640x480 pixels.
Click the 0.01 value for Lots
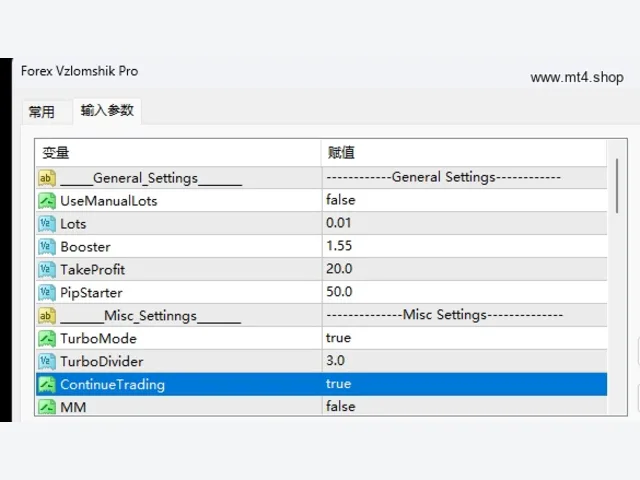[x=338, y=223]
